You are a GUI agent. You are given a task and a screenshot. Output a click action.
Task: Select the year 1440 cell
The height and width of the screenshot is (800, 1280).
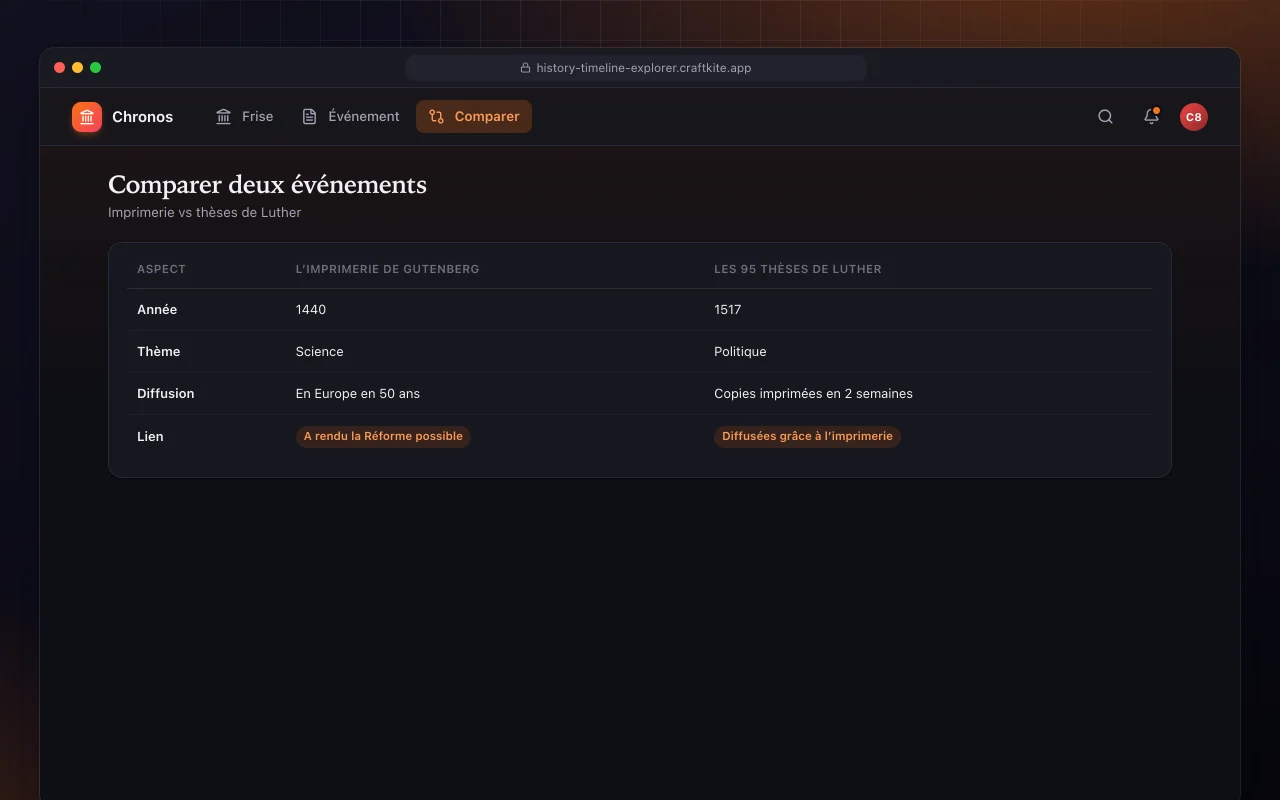pos(311,310)
